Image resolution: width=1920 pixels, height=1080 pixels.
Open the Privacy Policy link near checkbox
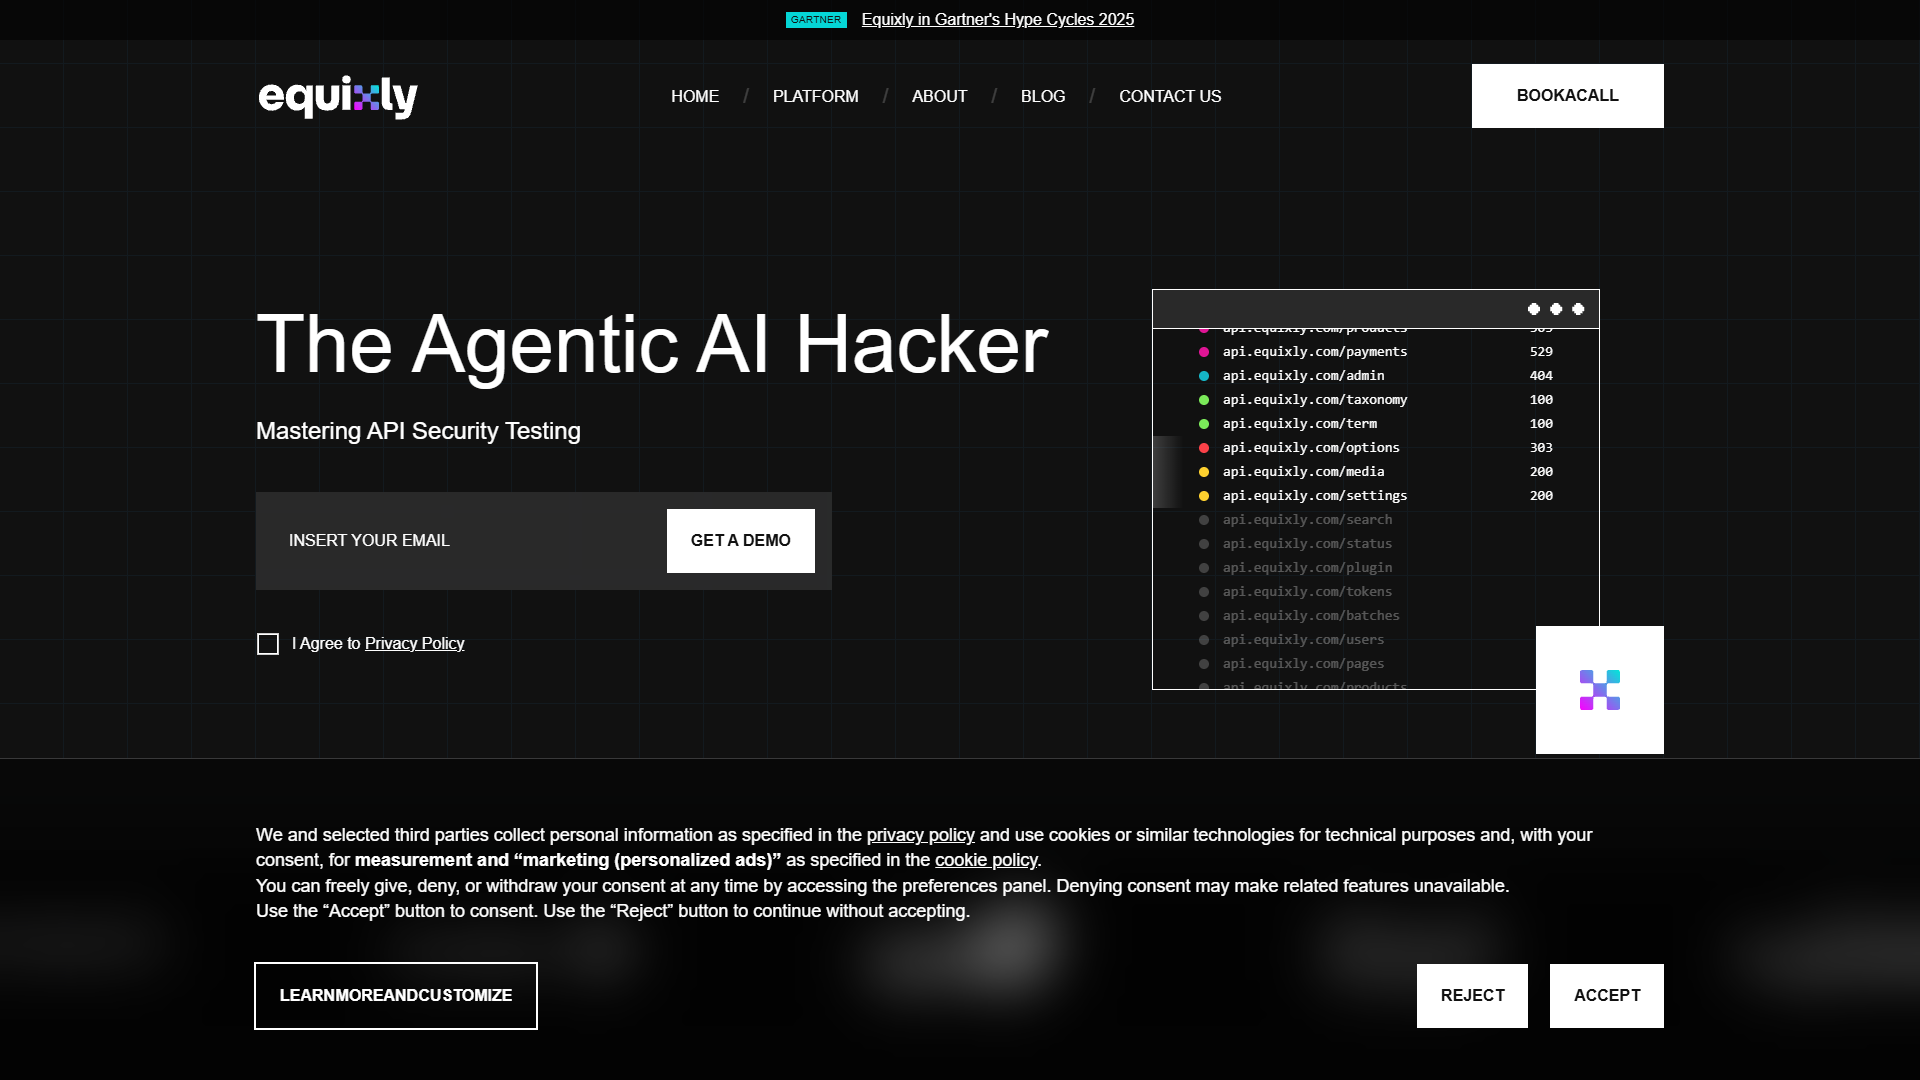point(414,644)
